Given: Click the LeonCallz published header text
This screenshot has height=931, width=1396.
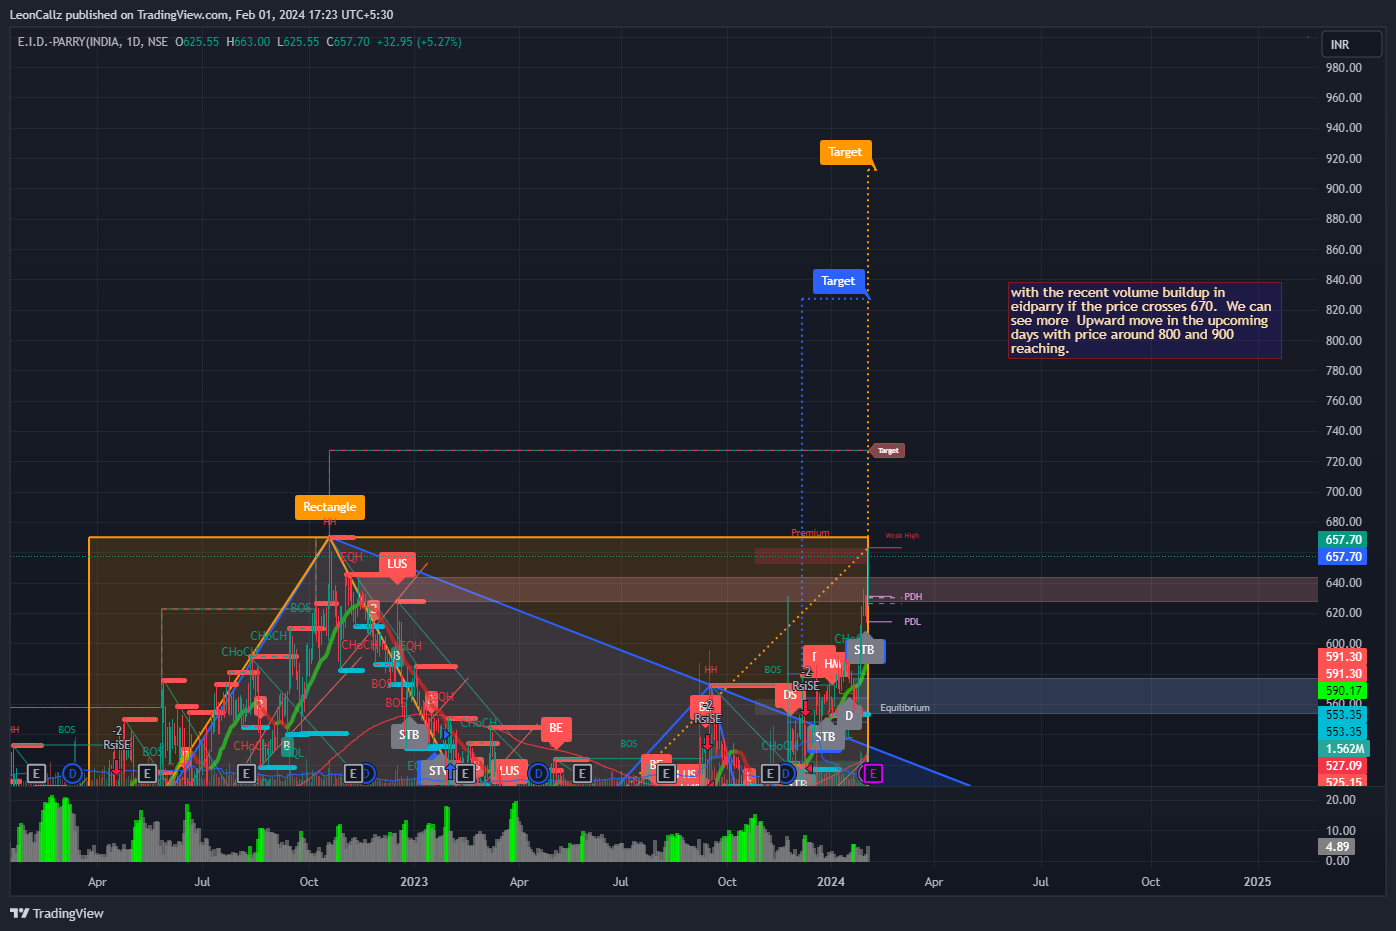Looking at the screenshot, I should pyautogui.click(x=201, y=15).
